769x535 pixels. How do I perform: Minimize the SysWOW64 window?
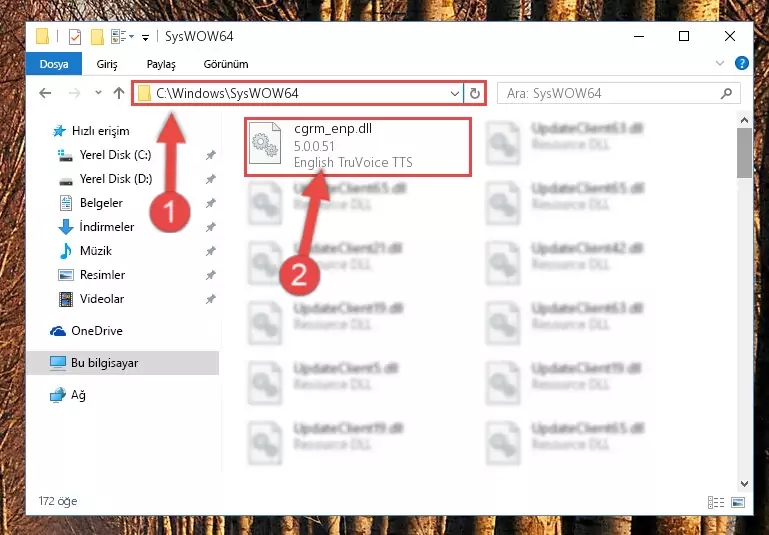tap(639, 36)
